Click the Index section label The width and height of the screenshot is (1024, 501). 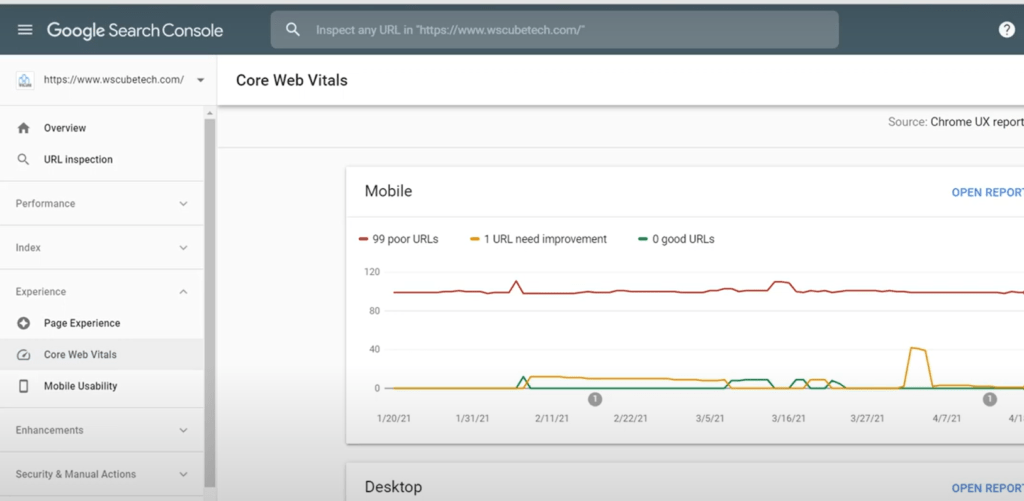pos(28,248)
